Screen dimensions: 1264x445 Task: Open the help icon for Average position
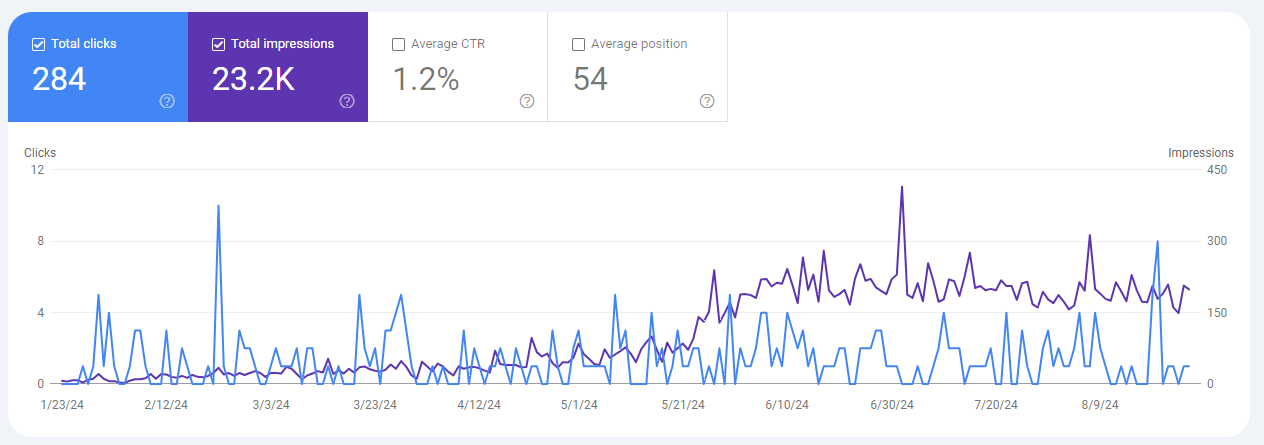click(x=707, y=101)
